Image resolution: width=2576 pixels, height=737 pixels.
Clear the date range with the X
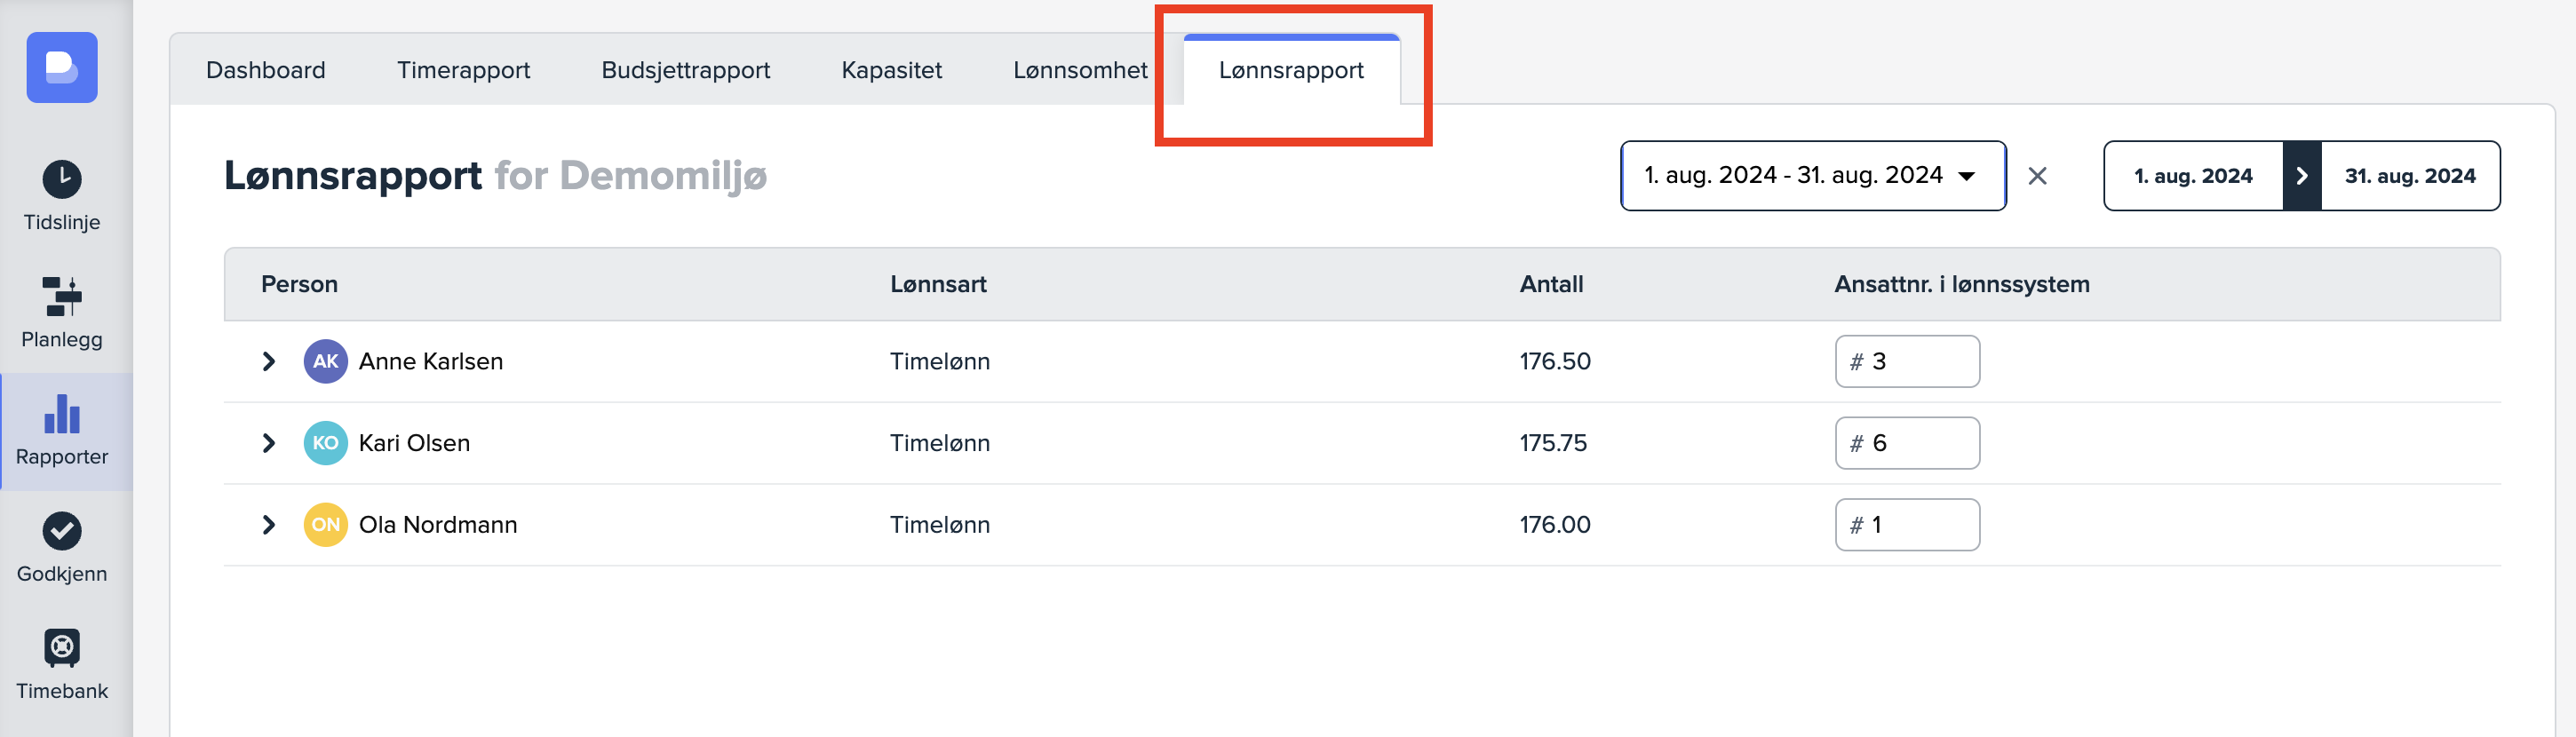tap(2037, 176)
